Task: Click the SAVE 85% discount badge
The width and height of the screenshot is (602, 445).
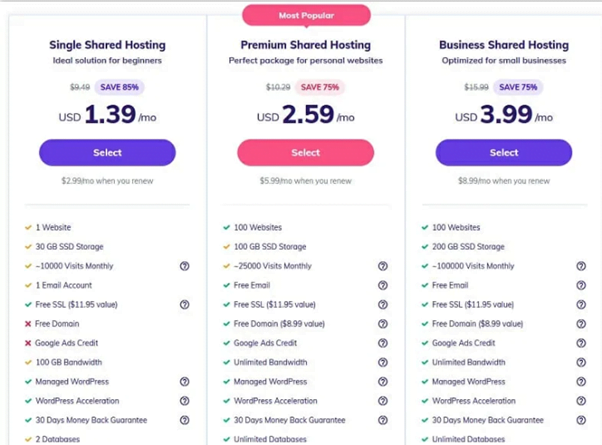Action: click(x=119, y=87)
